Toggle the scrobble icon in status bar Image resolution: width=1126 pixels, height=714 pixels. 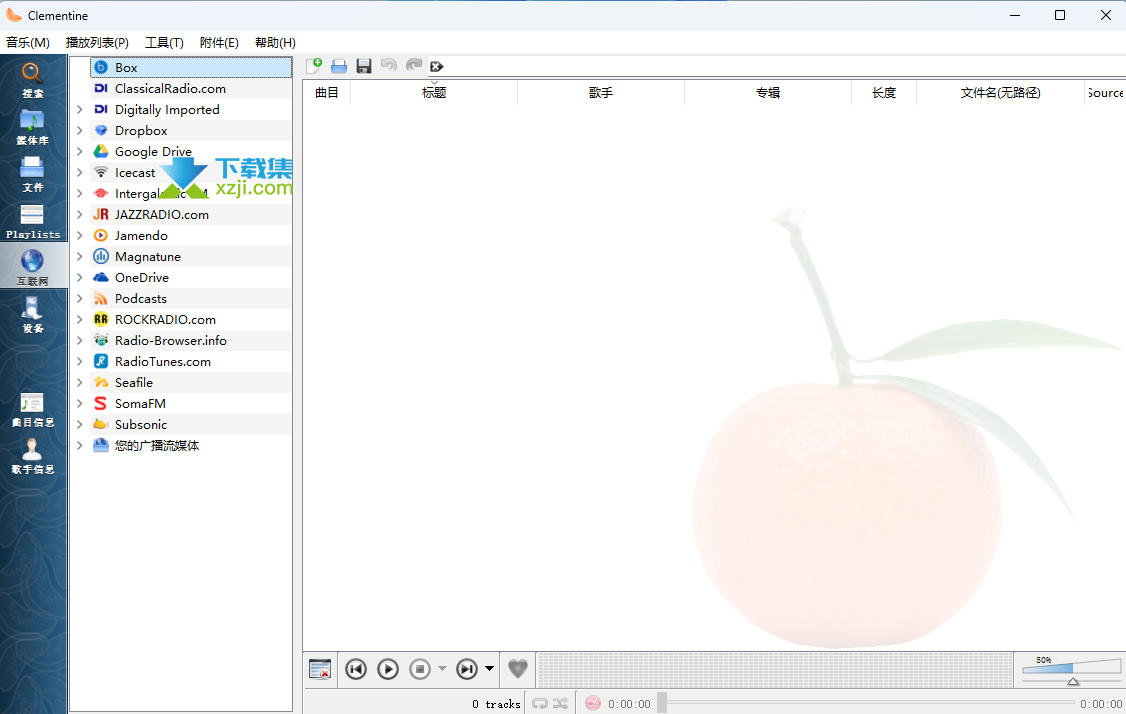click(592, 704)
